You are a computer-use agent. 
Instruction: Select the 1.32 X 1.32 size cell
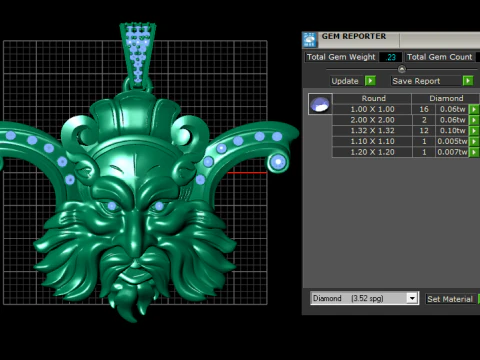tap(372, 130)
